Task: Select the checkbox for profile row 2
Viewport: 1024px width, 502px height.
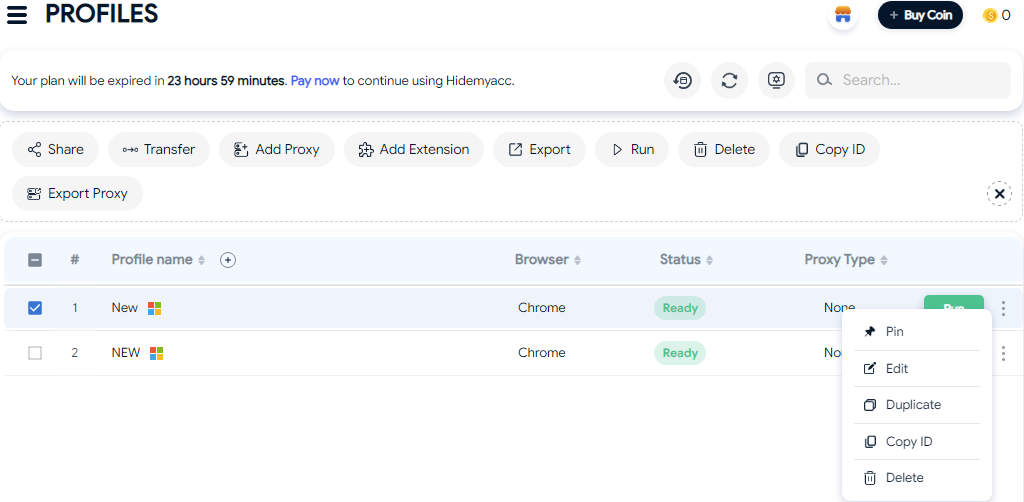Action: coord(35,353)
